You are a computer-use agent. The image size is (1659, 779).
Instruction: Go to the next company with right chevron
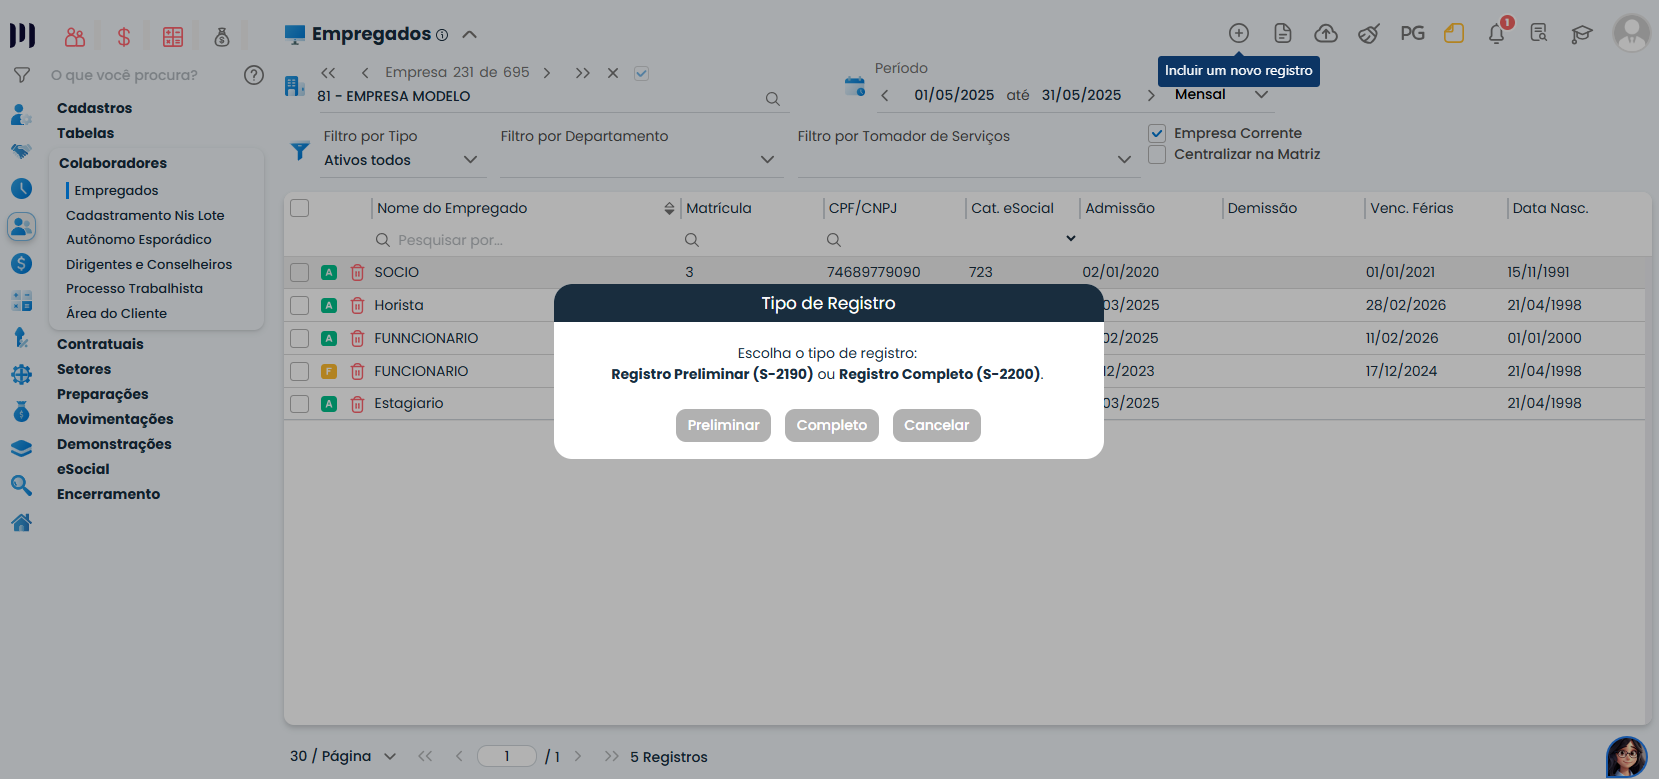(547, 73)
